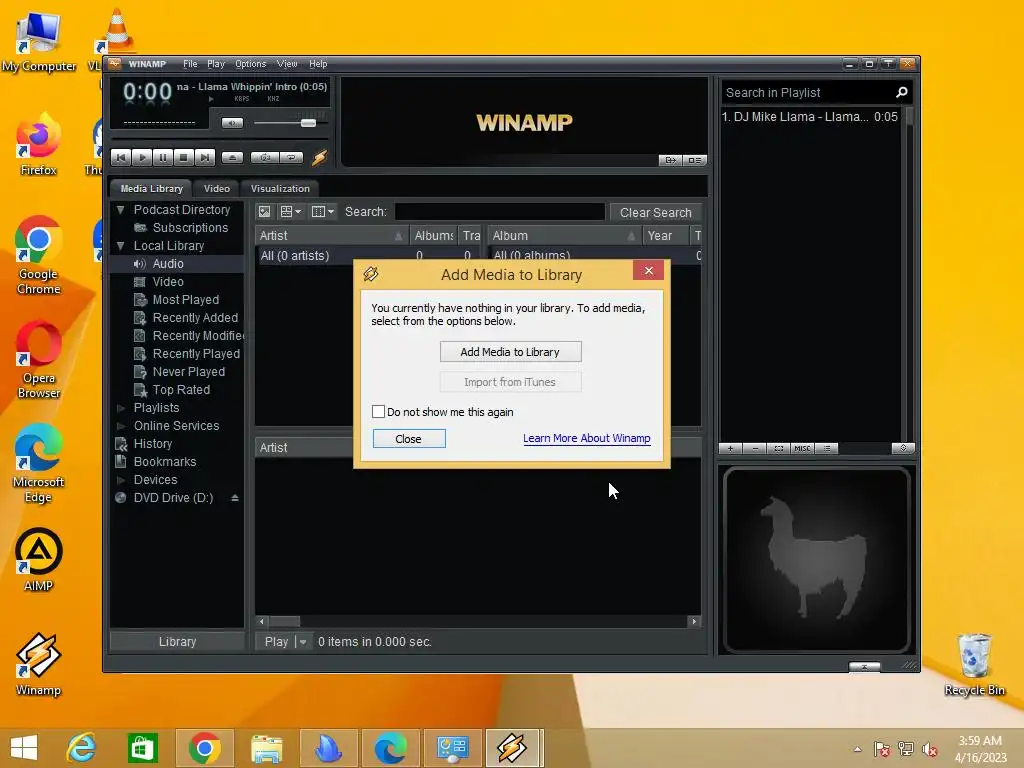Click the library Search input field

click(x=500, y=212)
